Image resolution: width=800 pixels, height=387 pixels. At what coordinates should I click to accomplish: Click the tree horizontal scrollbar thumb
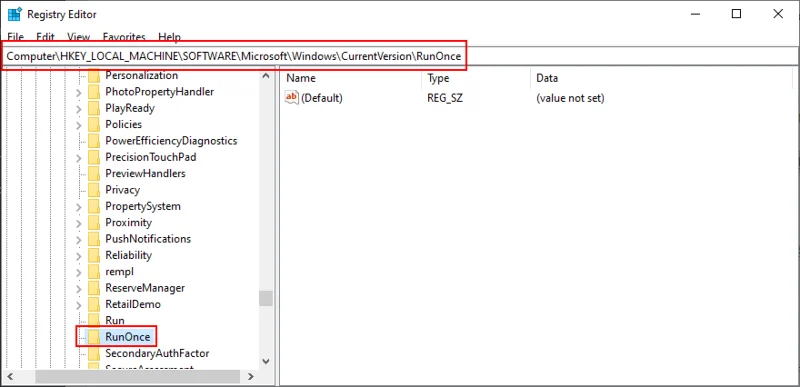pyautogui.click(x=137, y=377)
